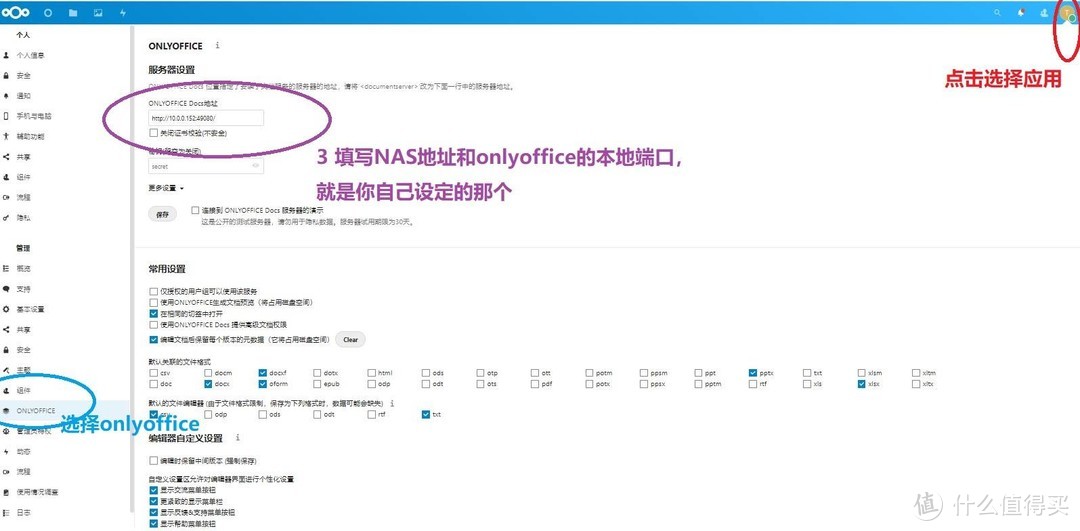Toggle advanced document permissions checkbox
Screen dimensions: 1080x531
click(154, 324)
